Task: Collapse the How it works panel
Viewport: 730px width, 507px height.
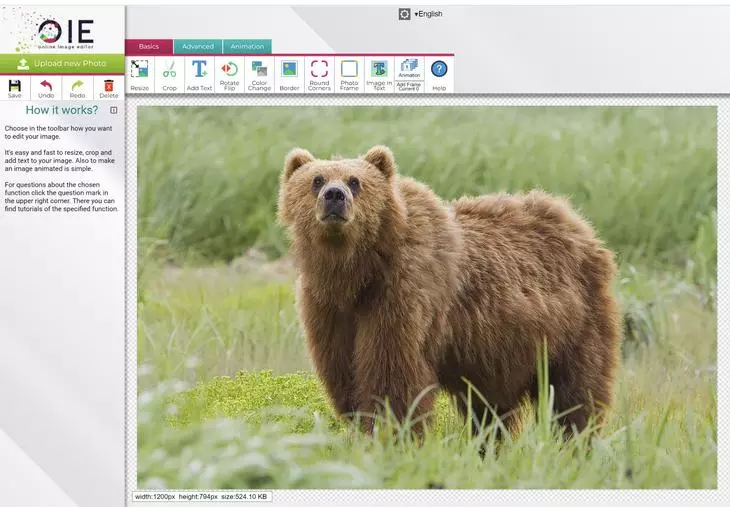Action: point(113,110)
